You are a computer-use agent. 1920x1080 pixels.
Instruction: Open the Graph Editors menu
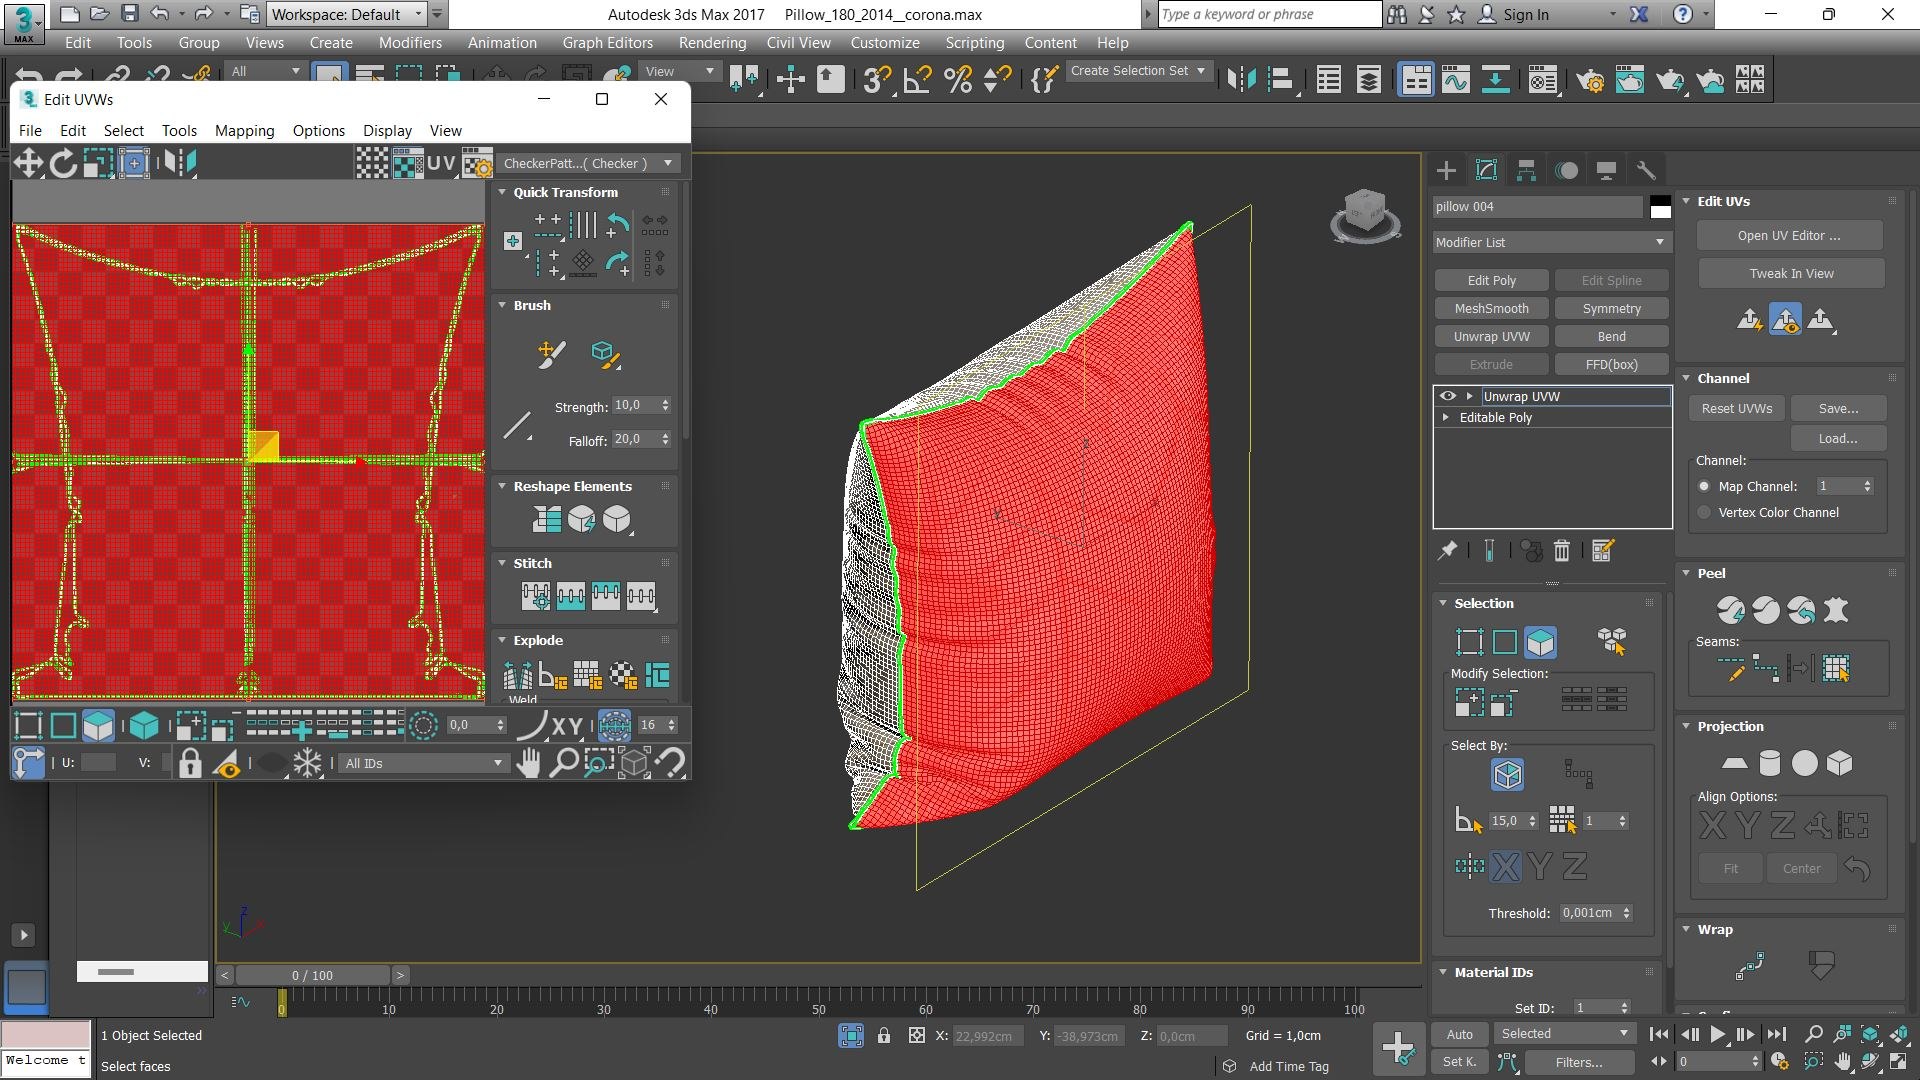pyautogui.click(x=607, y=42)
